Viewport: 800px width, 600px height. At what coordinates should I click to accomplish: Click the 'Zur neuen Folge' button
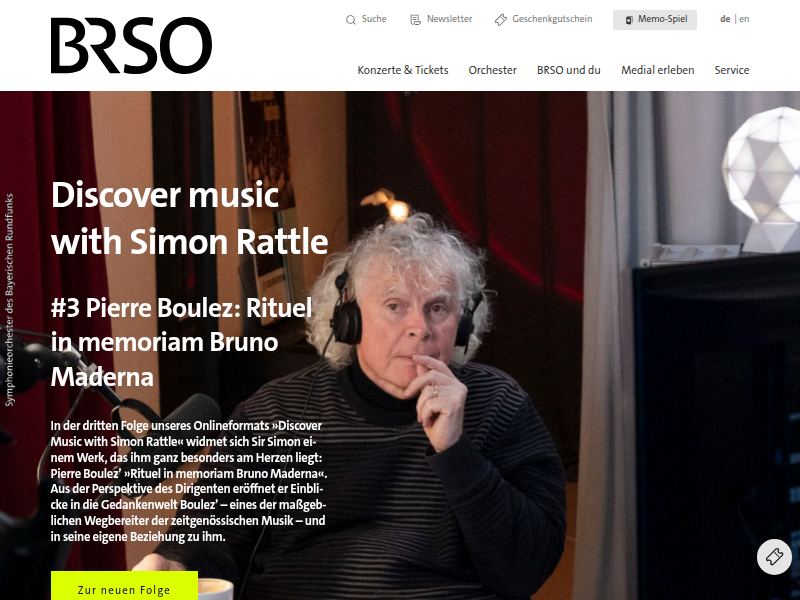[x=124, y=586]
